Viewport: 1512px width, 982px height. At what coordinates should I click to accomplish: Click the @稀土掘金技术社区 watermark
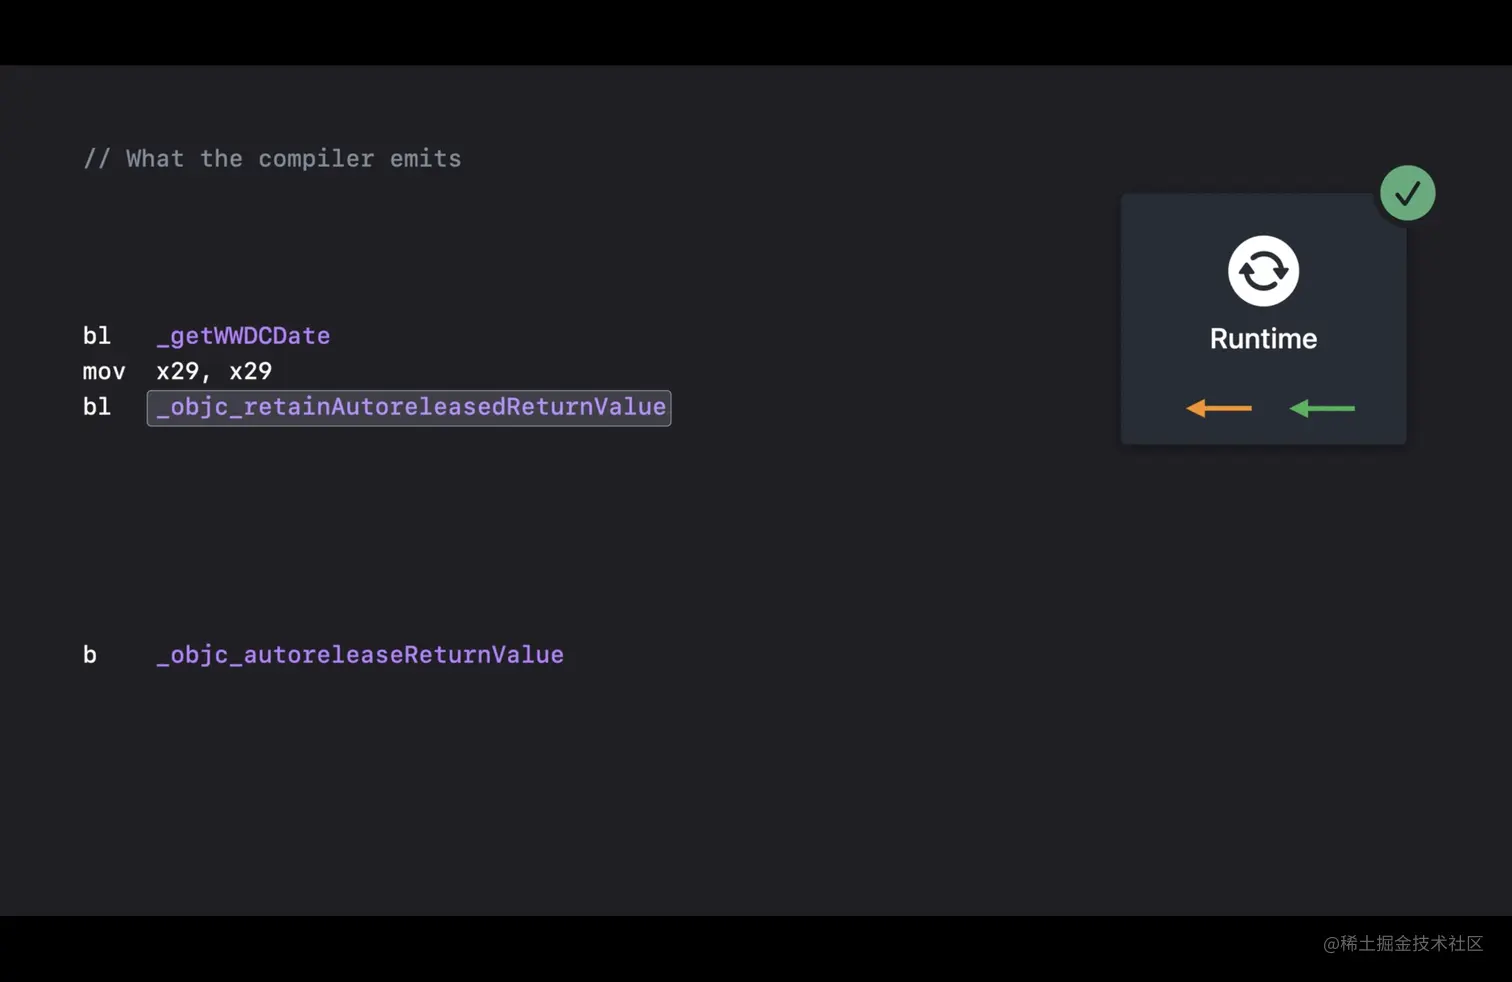coord(1403,943)
